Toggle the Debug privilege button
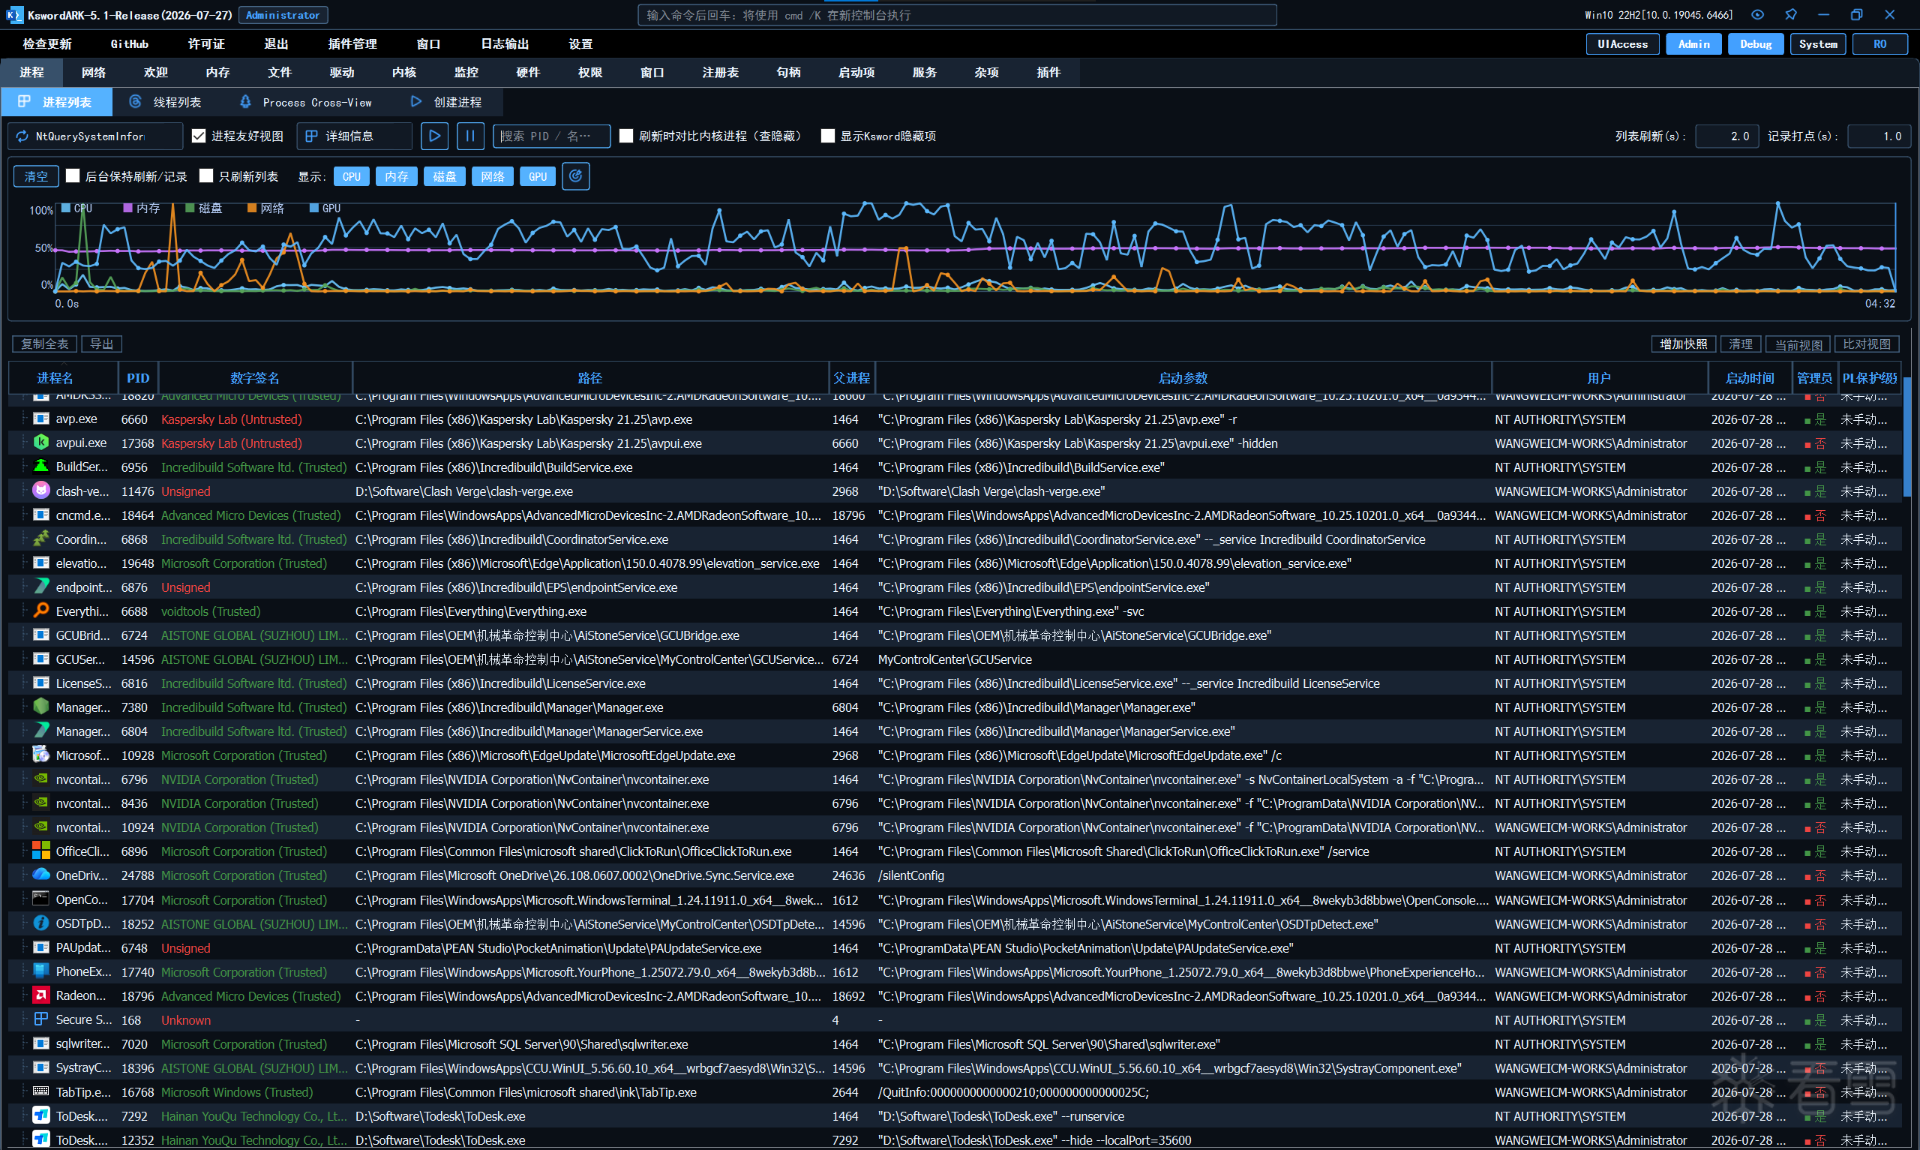 pos(1755,44)
